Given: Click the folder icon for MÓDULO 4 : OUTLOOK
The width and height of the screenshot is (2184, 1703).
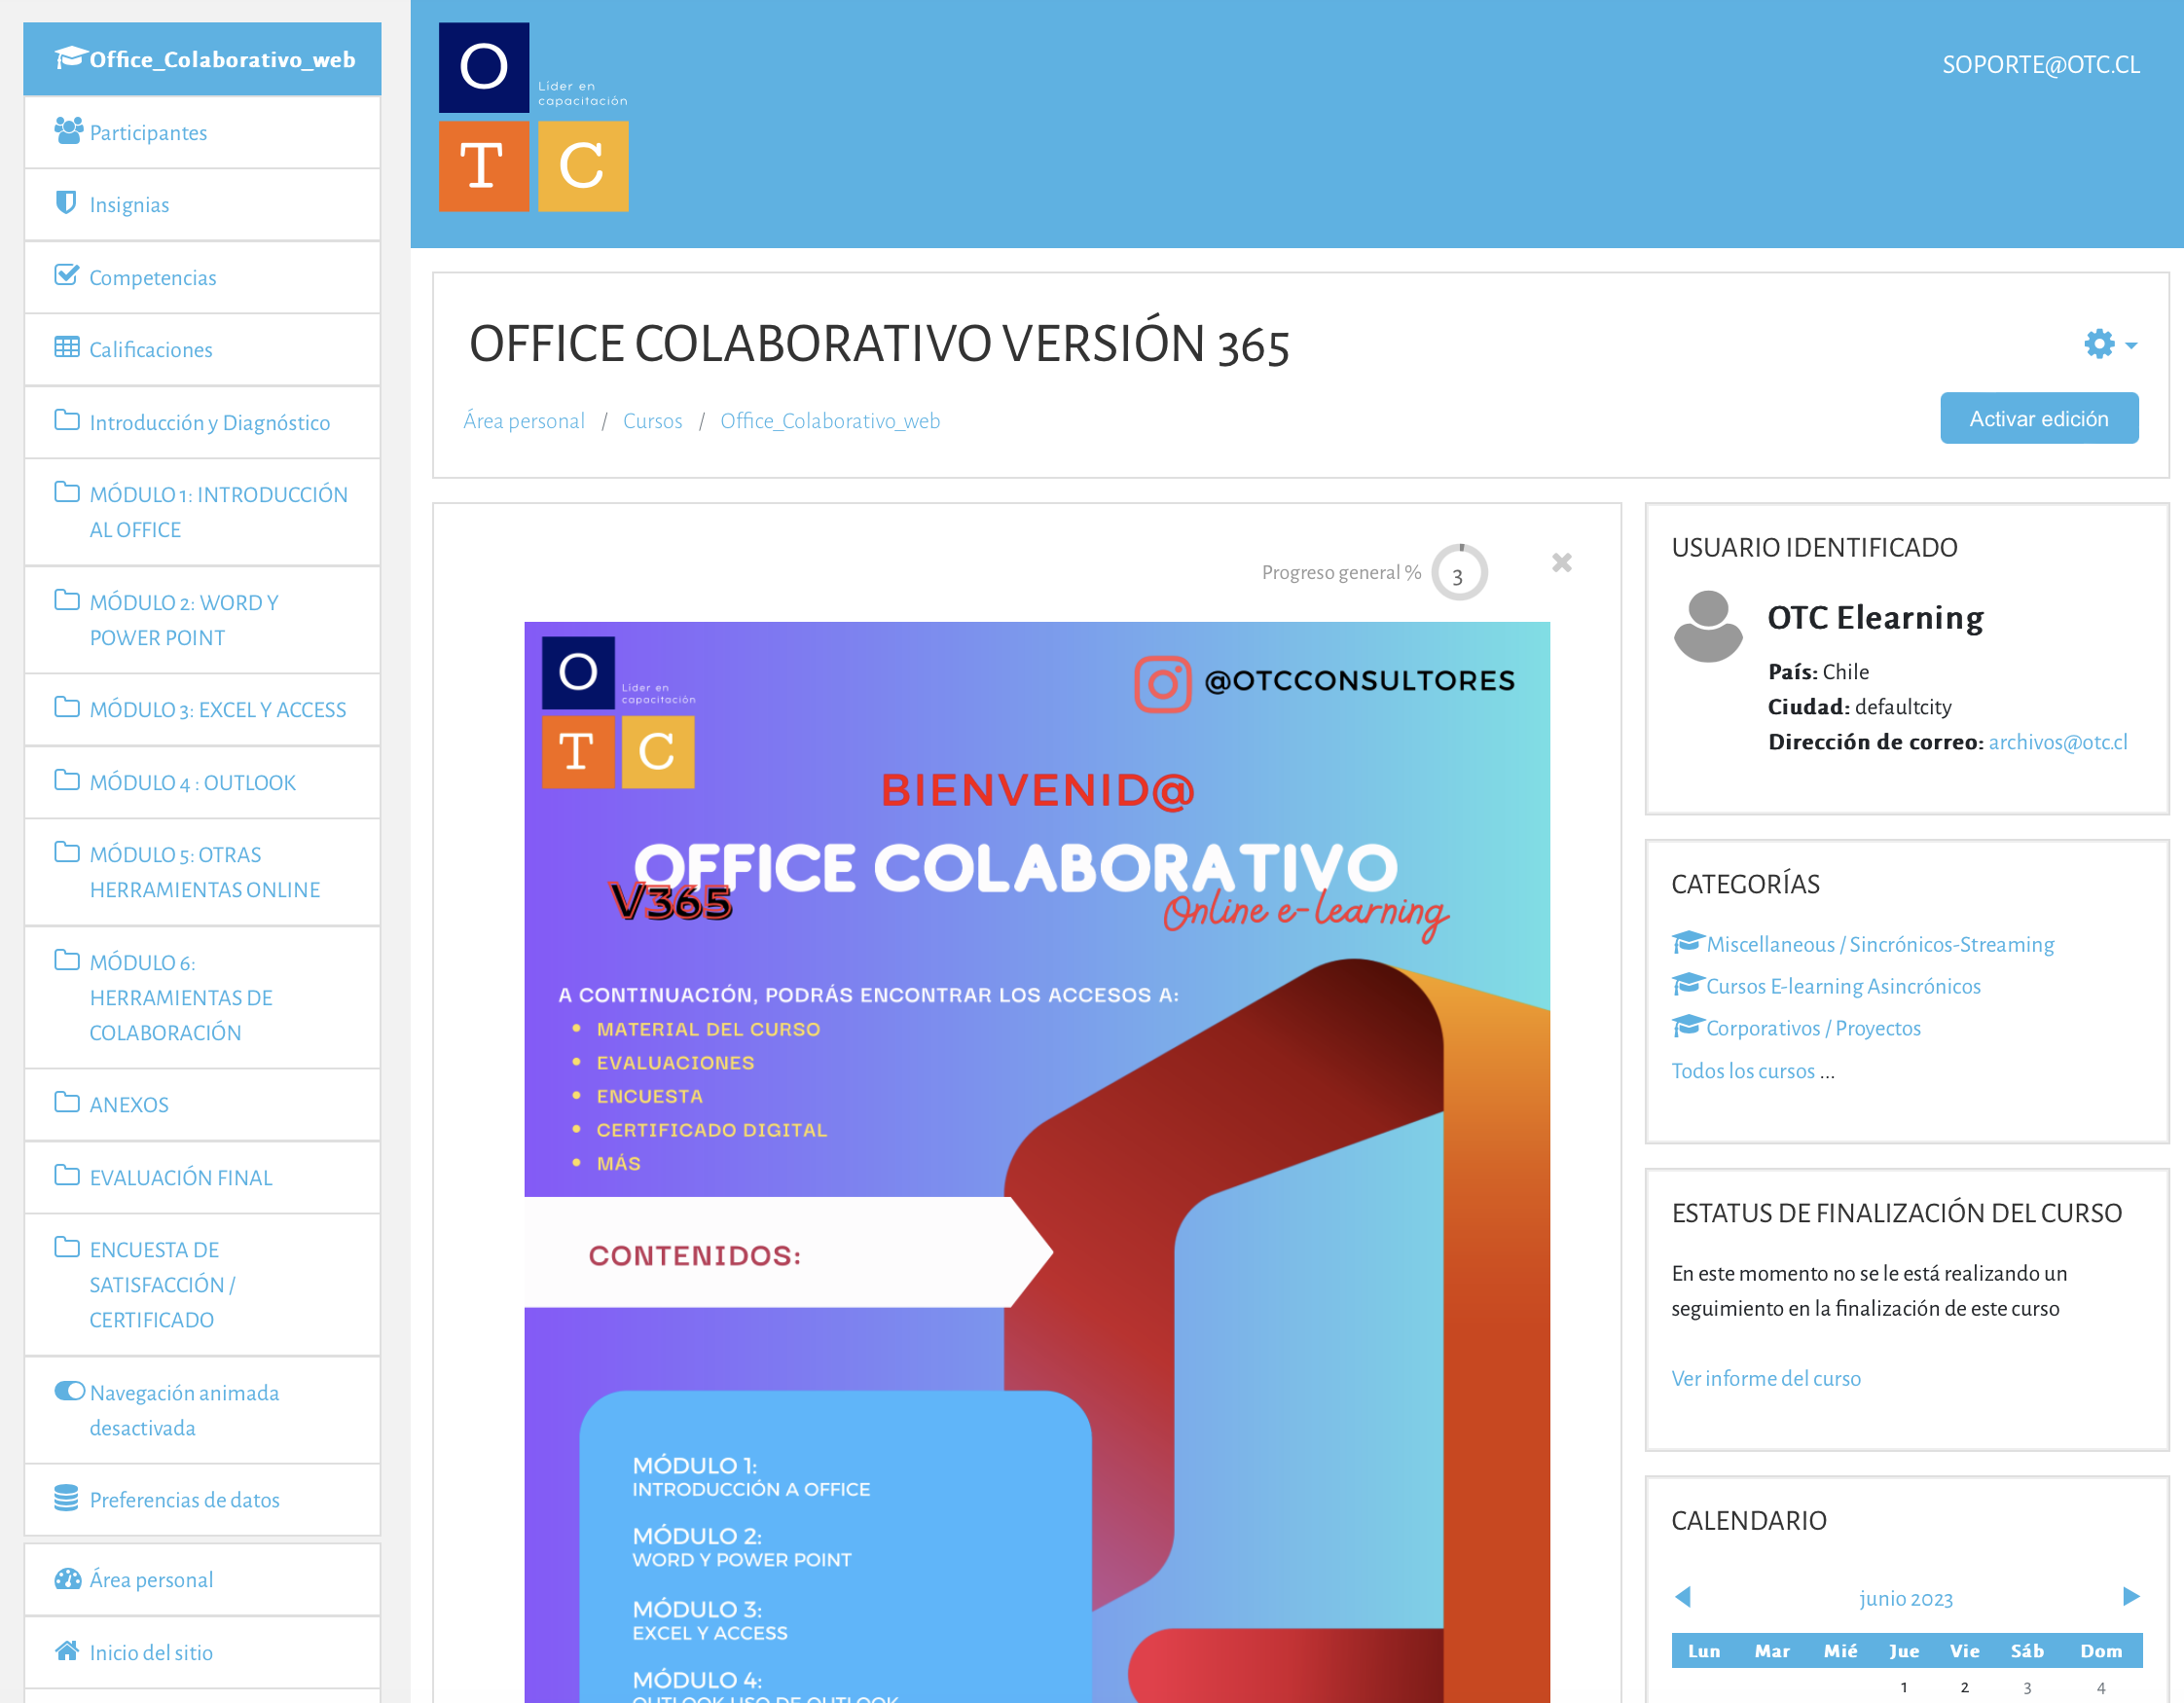Looking at the screenshot, I should 67,780.
